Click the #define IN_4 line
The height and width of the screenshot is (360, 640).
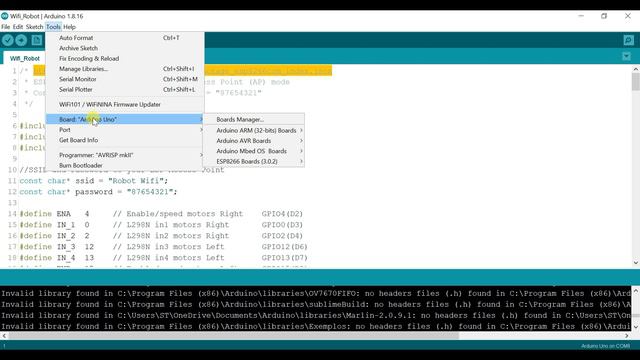click(x=163, y=258)
